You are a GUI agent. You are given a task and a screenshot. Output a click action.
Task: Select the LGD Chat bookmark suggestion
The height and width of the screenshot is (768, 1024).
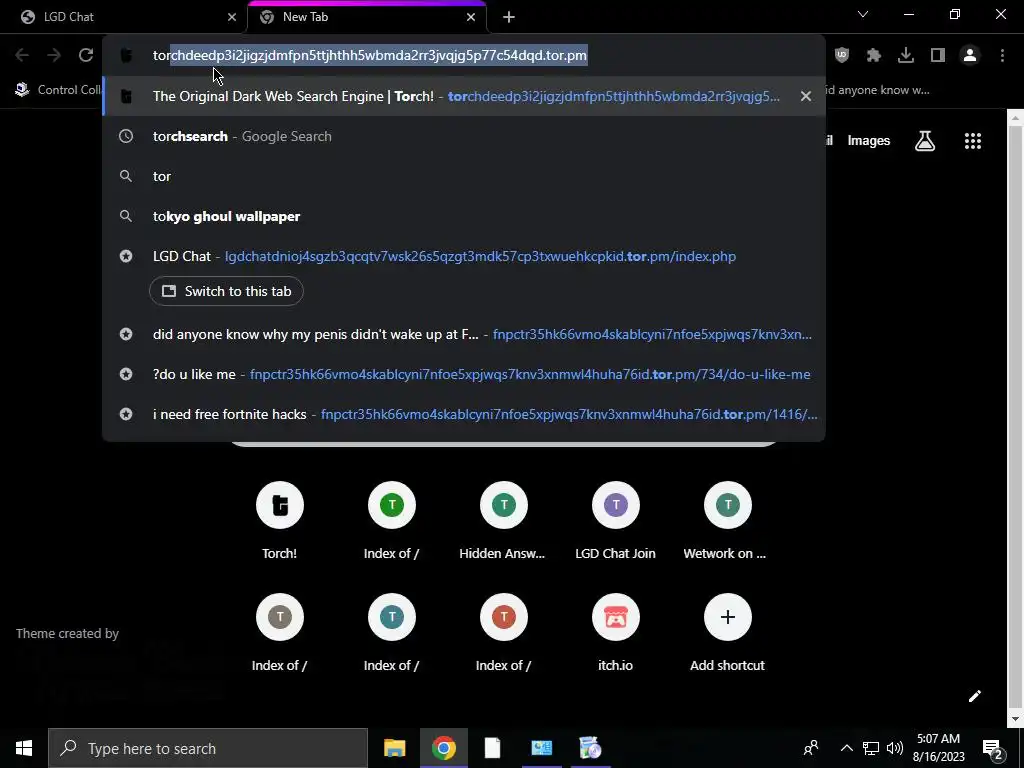coord(464,256)
